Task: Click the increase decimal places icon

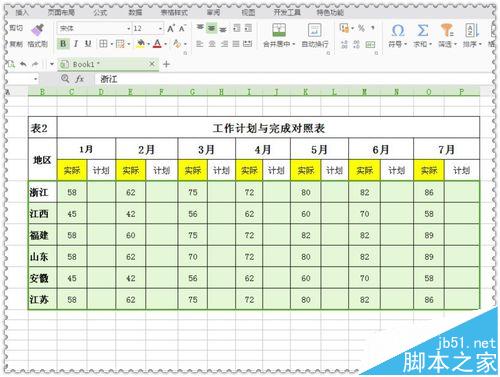Action: click(344, 44)
